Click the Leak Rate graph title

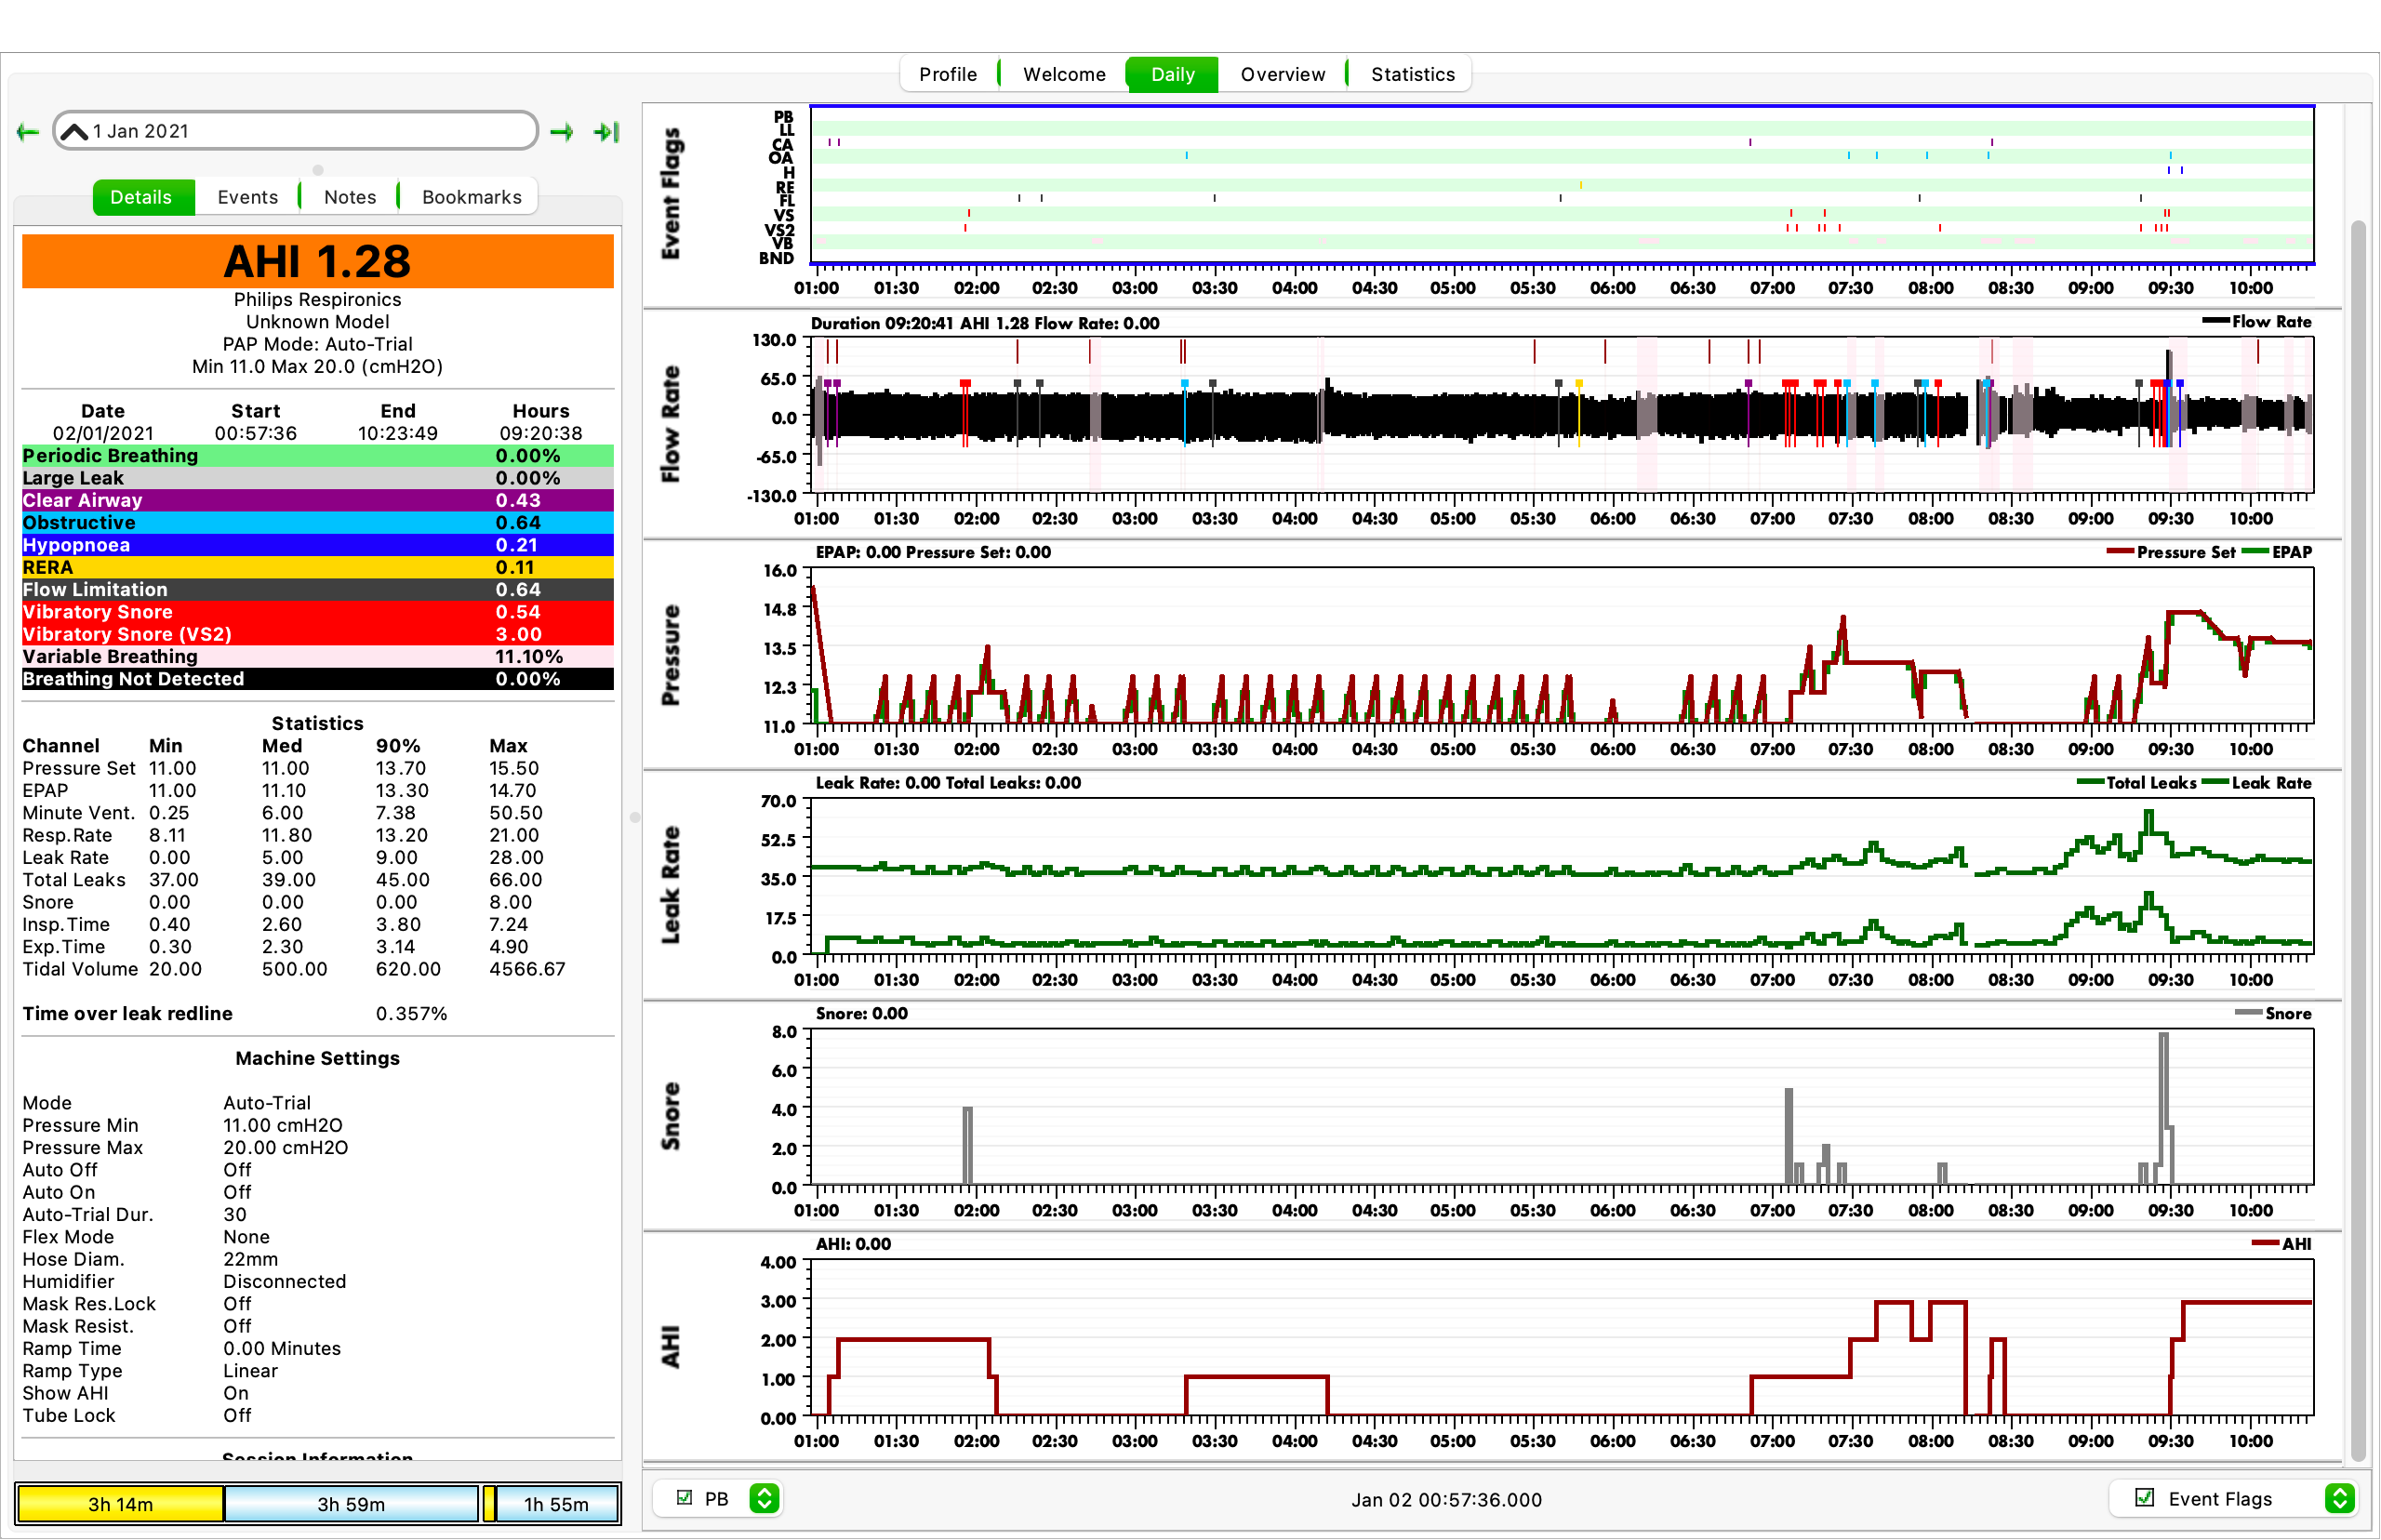pos(671,885)
